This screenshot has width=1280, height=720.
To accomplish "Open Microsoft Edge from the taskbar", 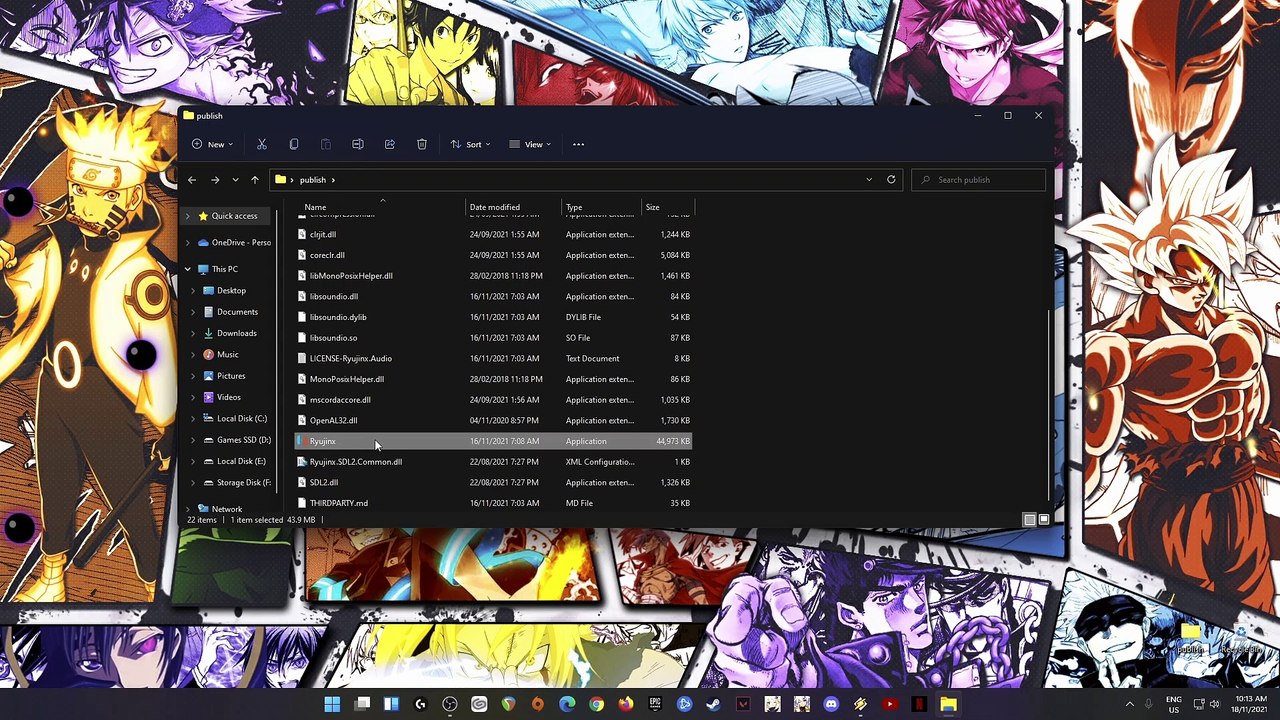I will click(x=567, y=704).
